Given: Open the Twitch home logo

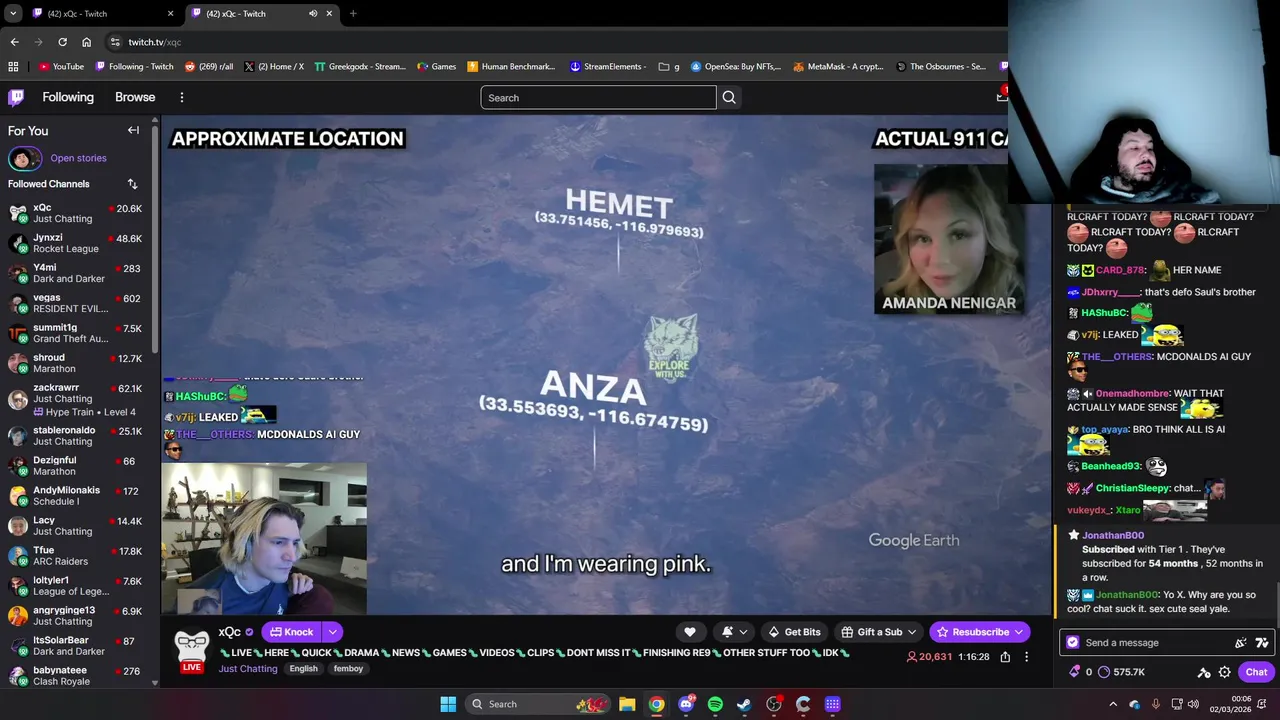Looking at the screenshot, I should (x=16, y=97).
